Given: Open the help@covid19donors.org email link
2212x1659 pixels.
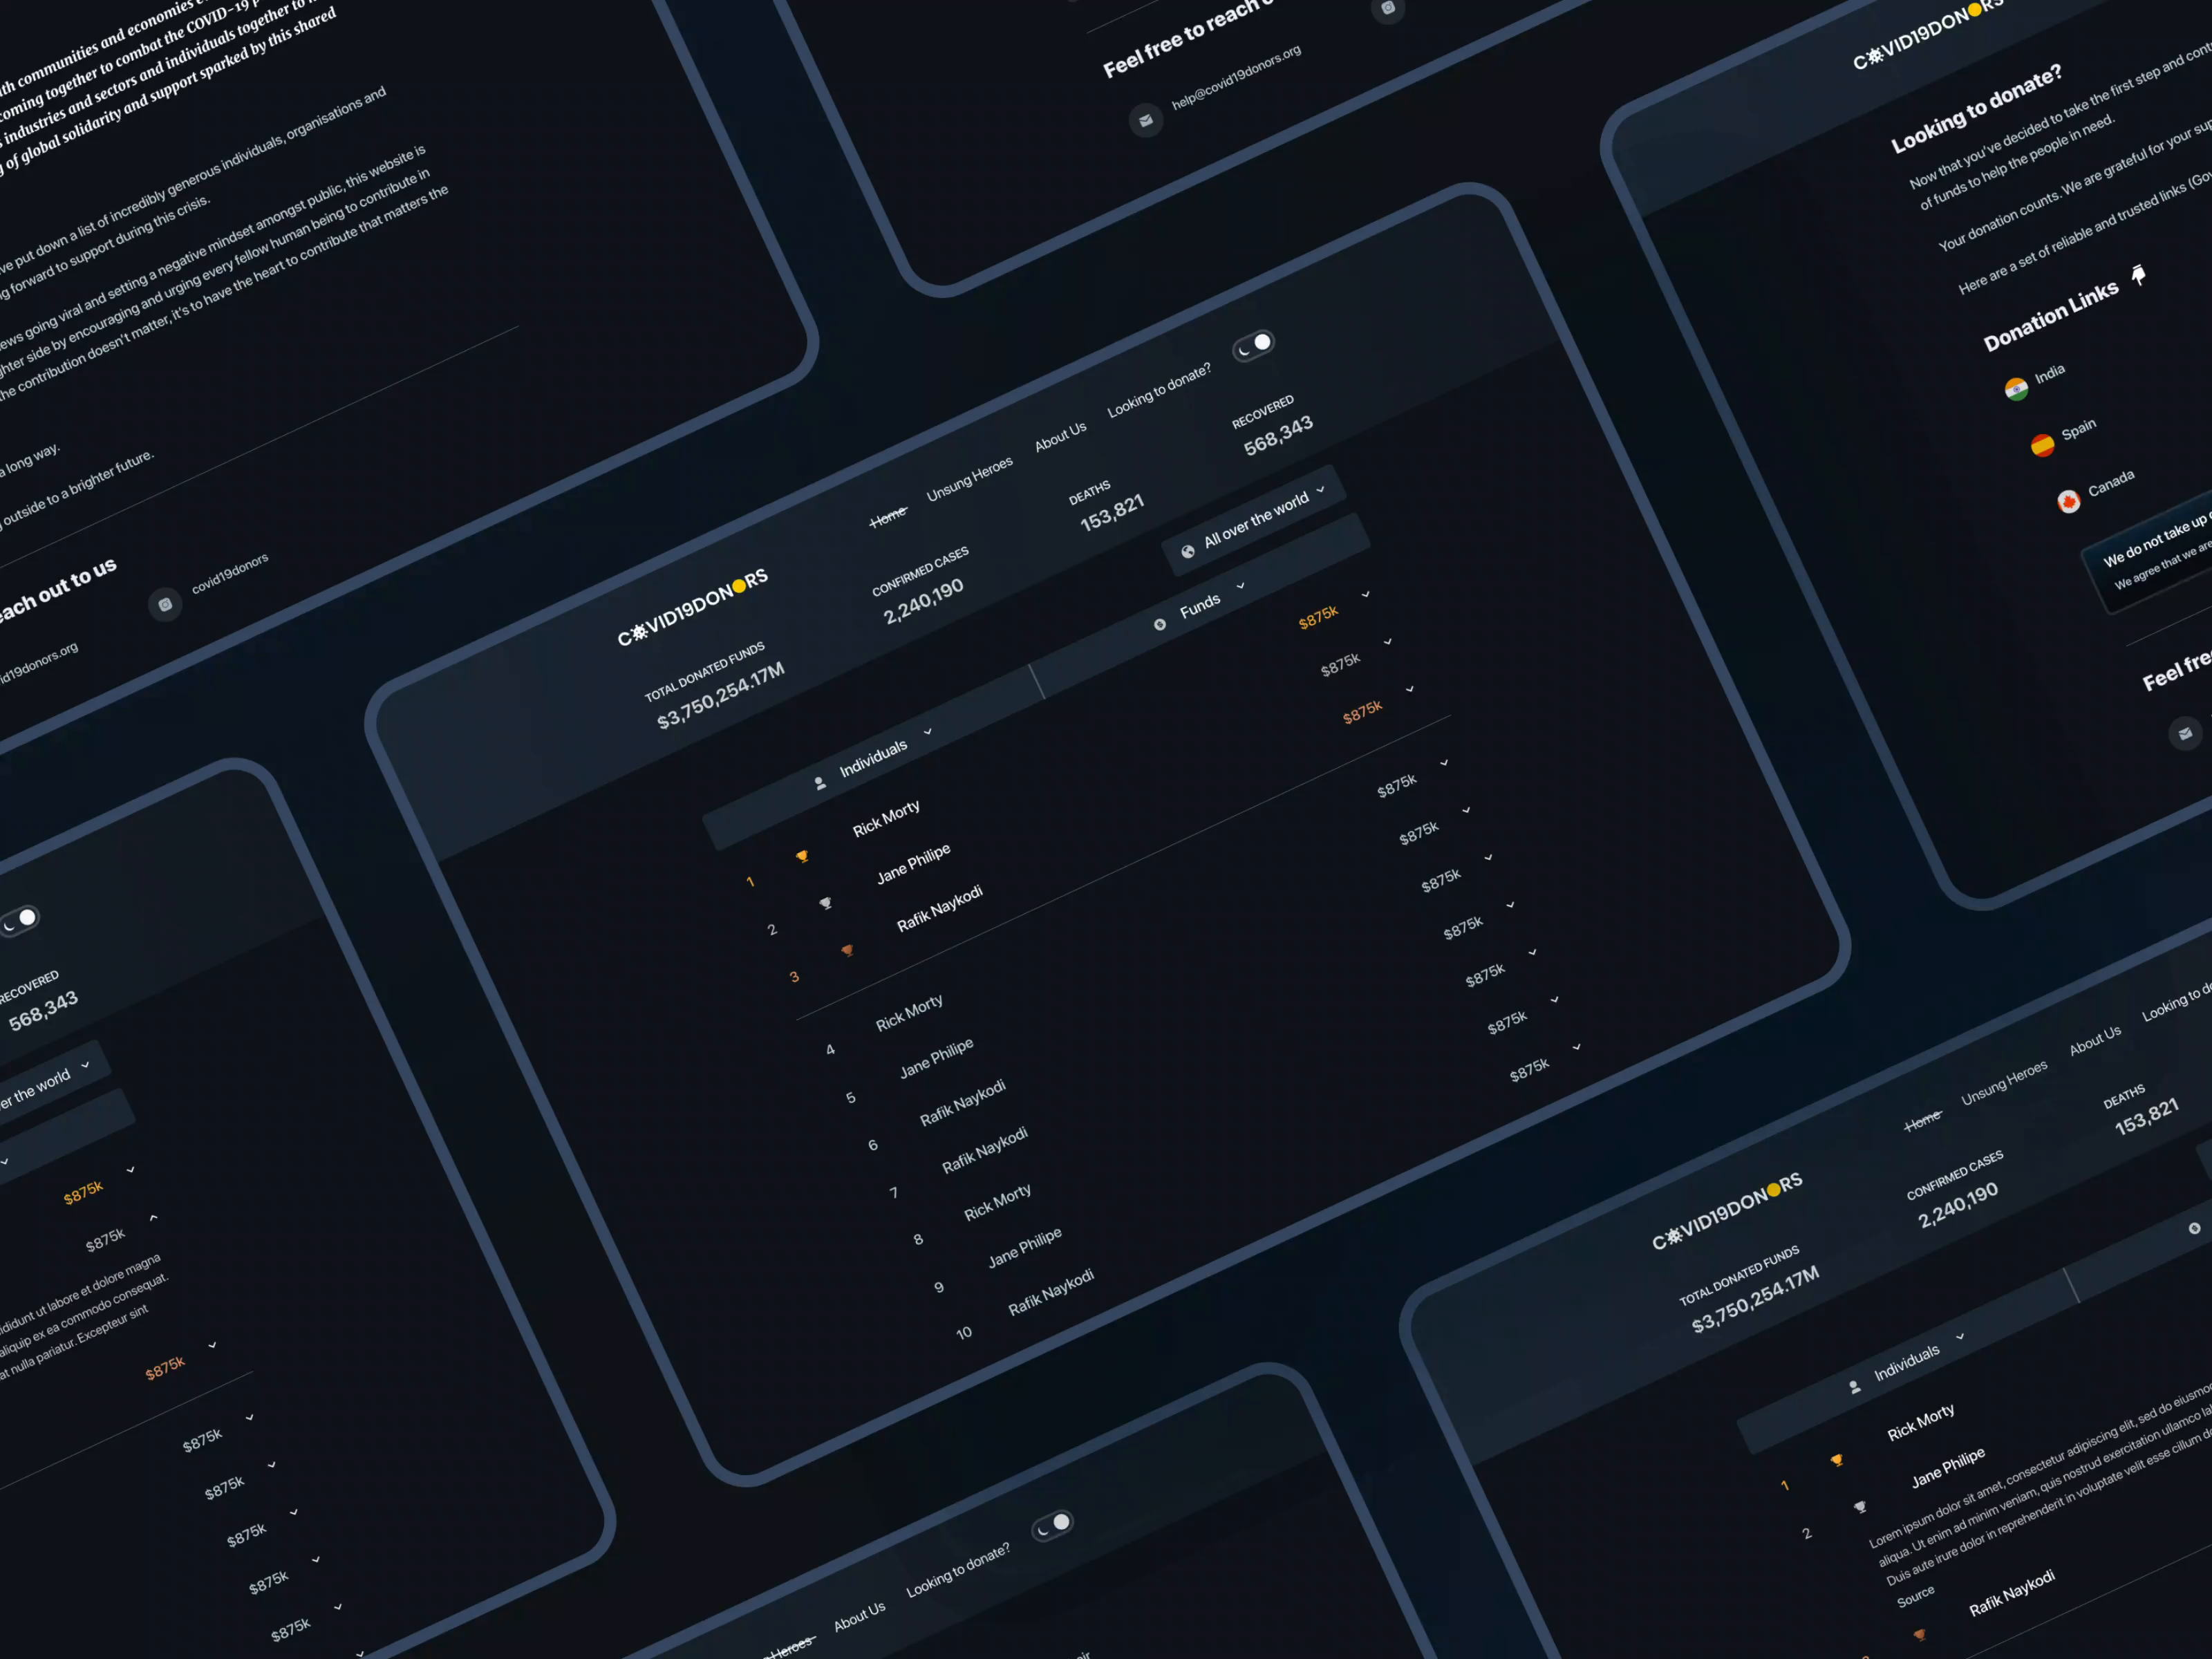Looking at the screenshot, I should click(x=1237, y=77).
